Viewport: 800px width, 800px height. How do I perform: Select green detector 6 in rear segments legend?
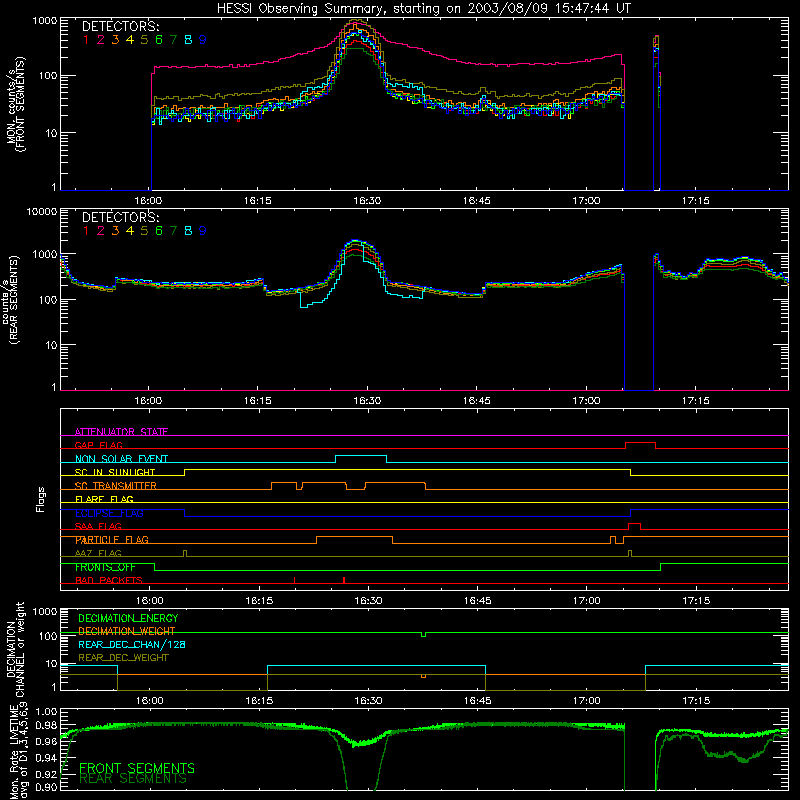[x=159, y=231]
